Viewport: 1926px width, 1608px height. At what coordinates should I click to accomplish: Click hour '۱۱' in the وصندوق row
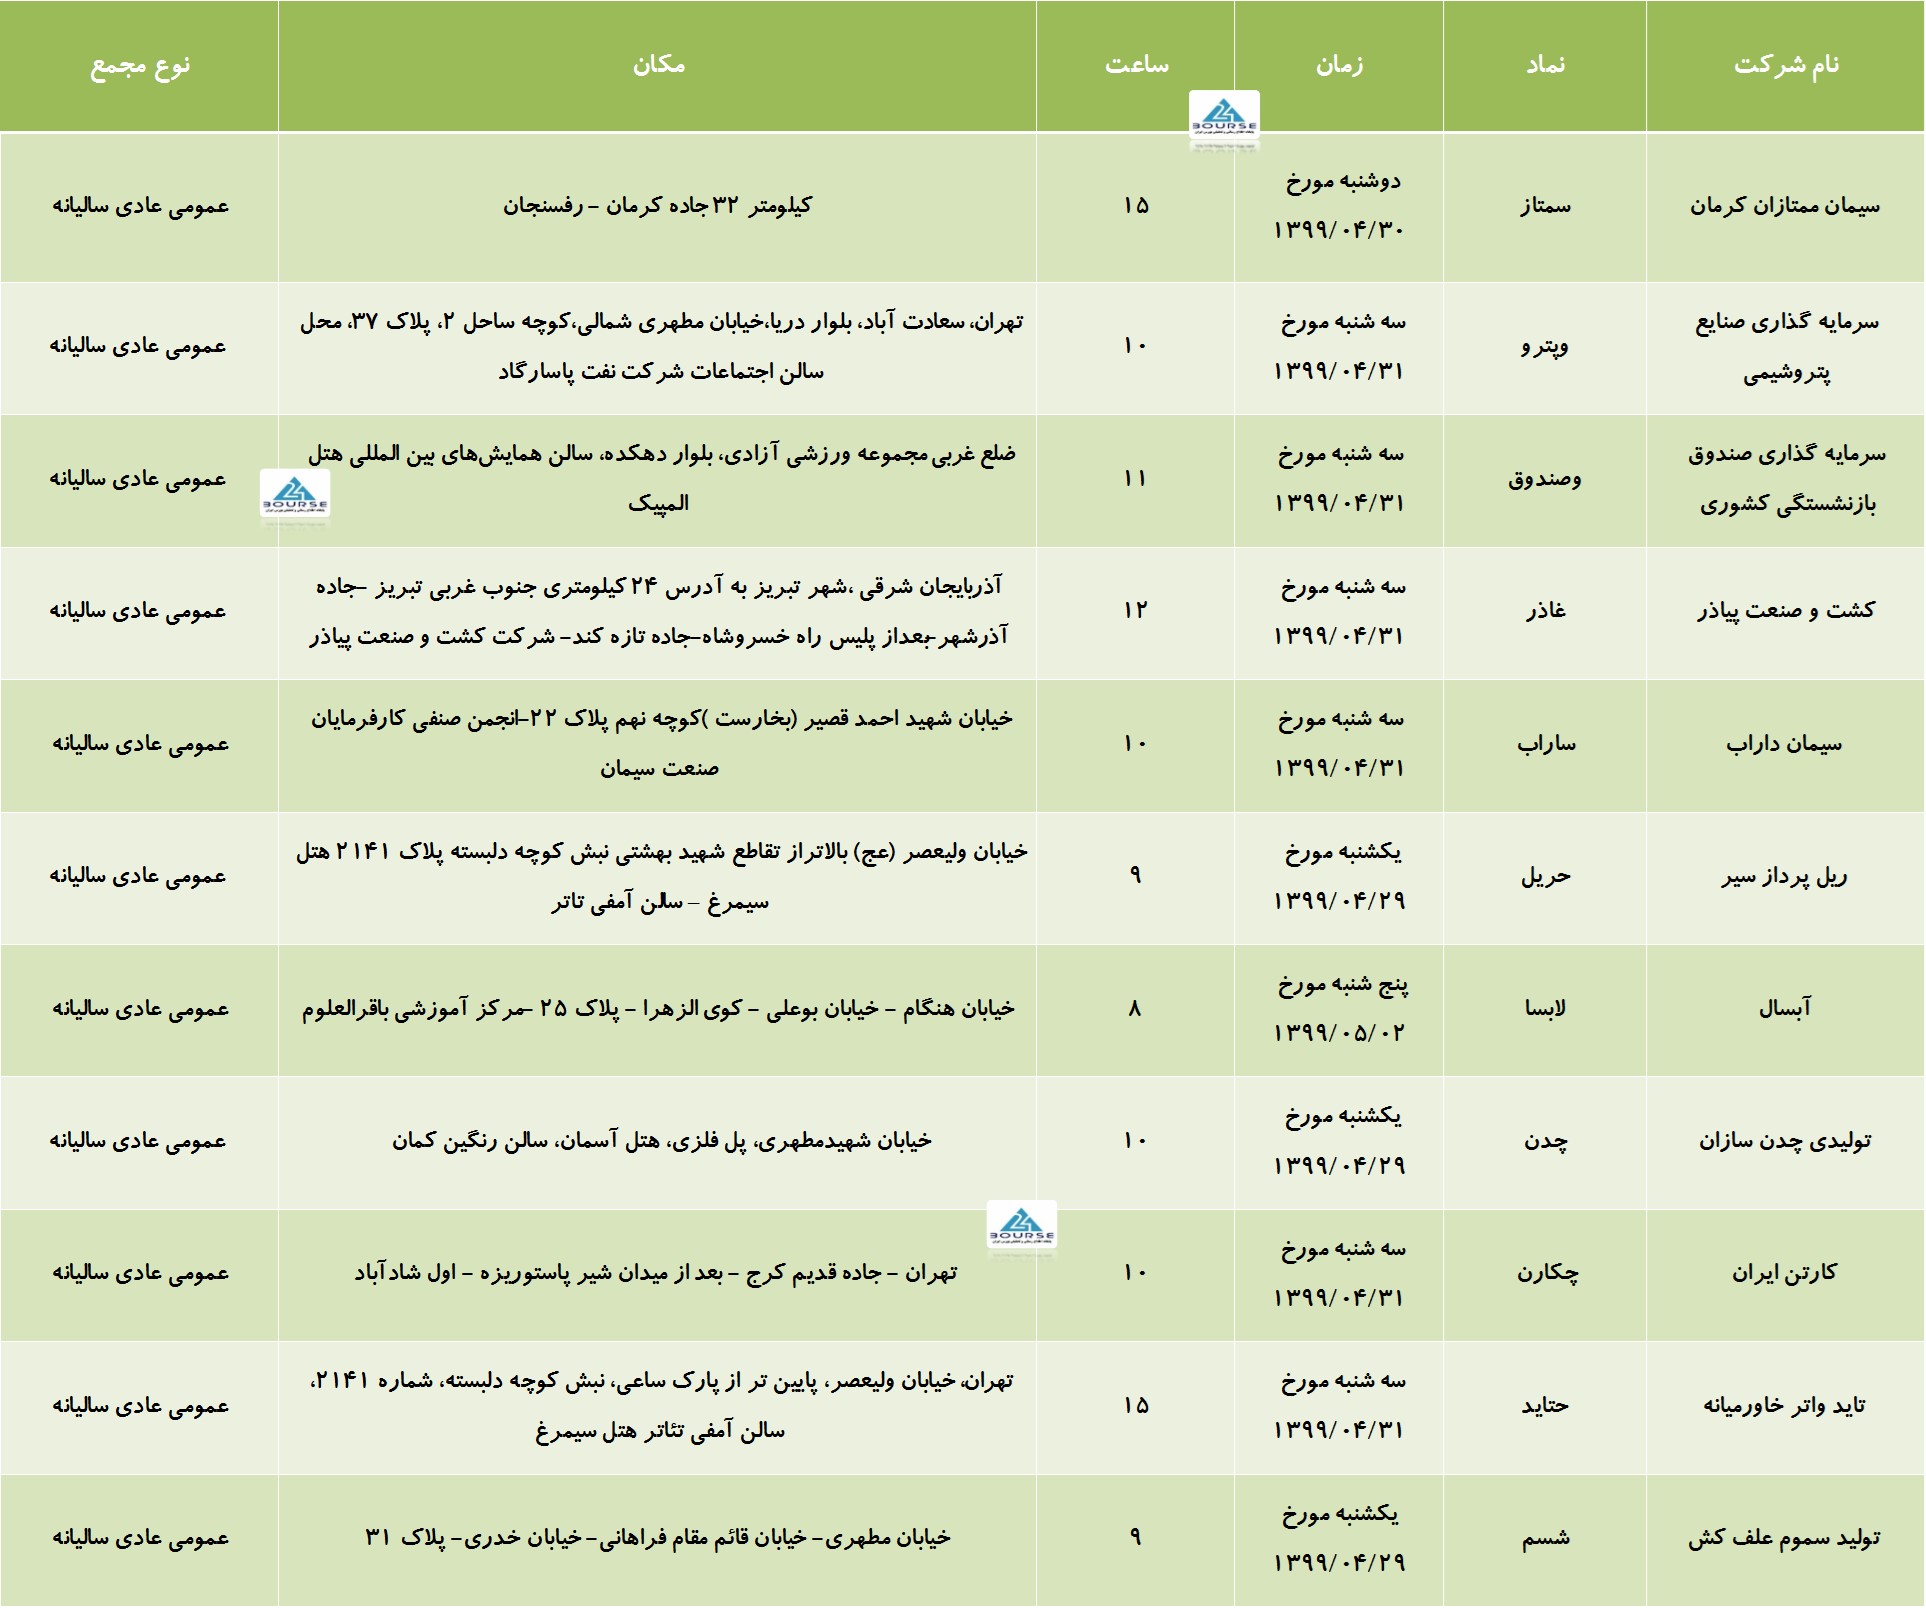(x=1135, y=479)
